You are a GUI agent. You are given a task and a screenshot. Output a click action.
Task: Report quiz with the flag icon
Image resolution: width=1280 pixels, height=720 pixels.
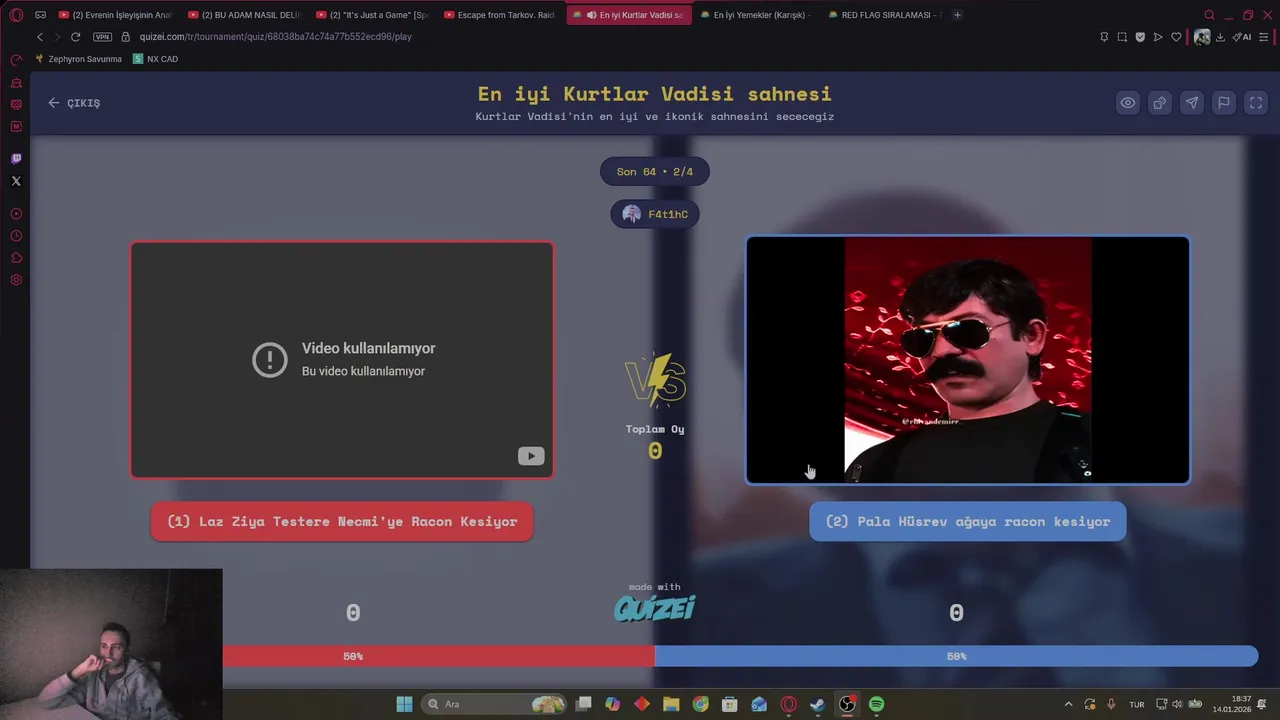coord(1224,103)
